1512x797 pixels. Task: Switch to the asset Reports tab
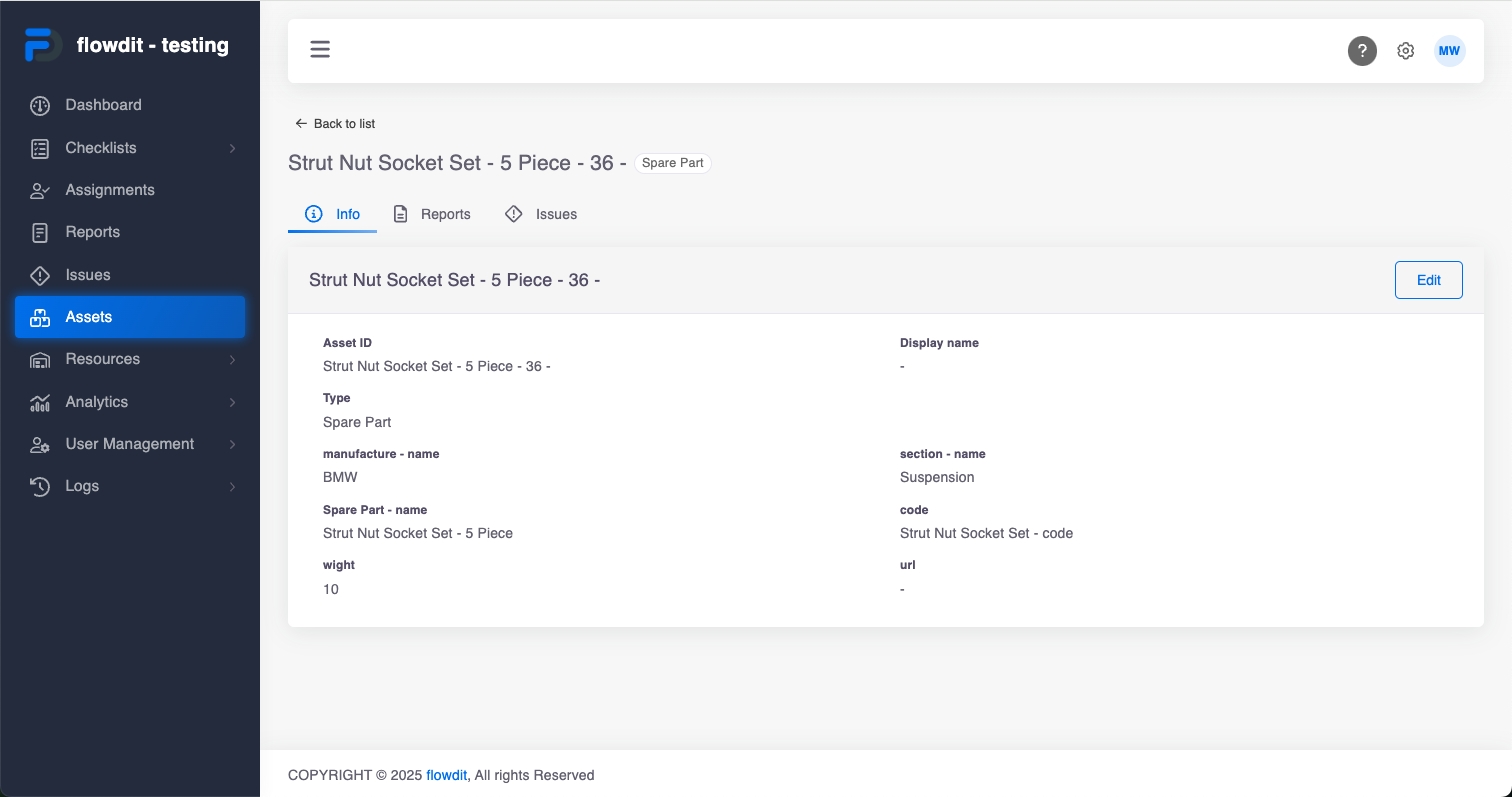coord(432,214)
